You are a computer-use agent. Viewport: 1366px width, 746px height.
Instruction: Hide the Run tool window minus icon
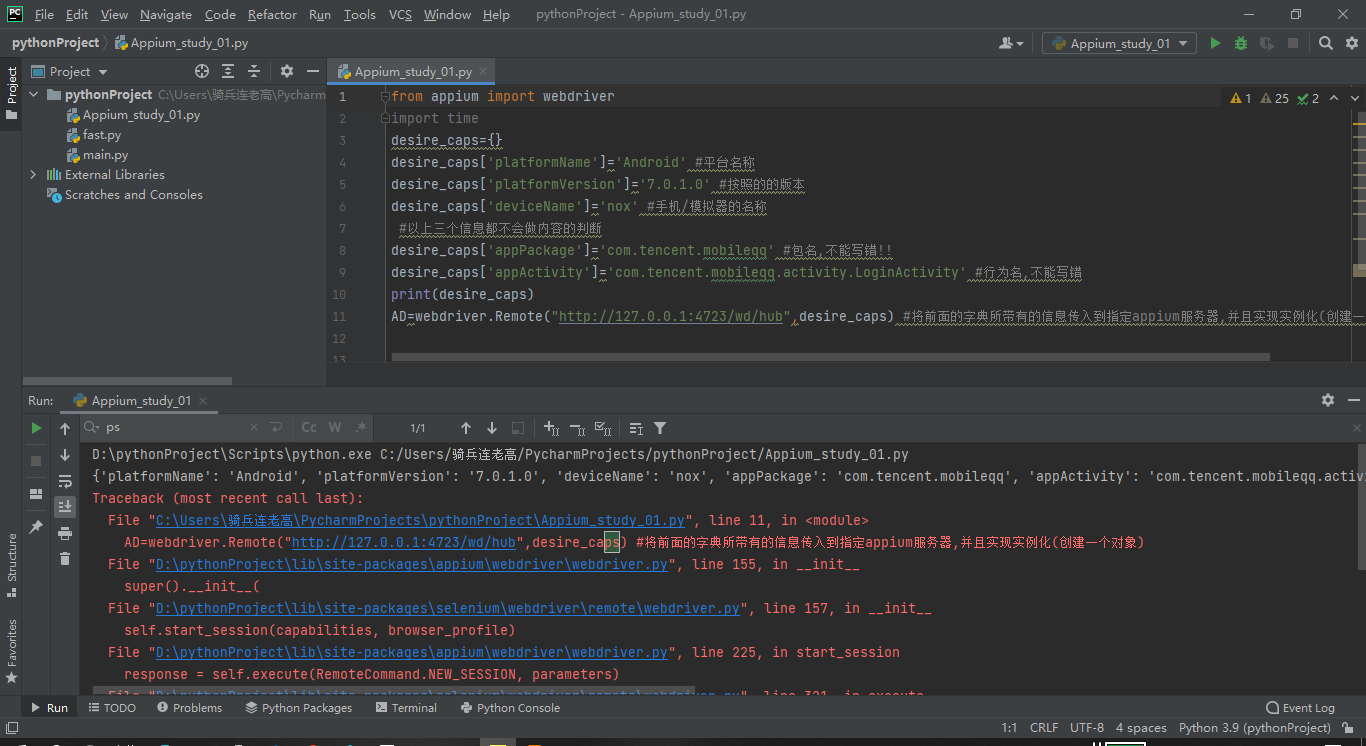[1352, 400]
